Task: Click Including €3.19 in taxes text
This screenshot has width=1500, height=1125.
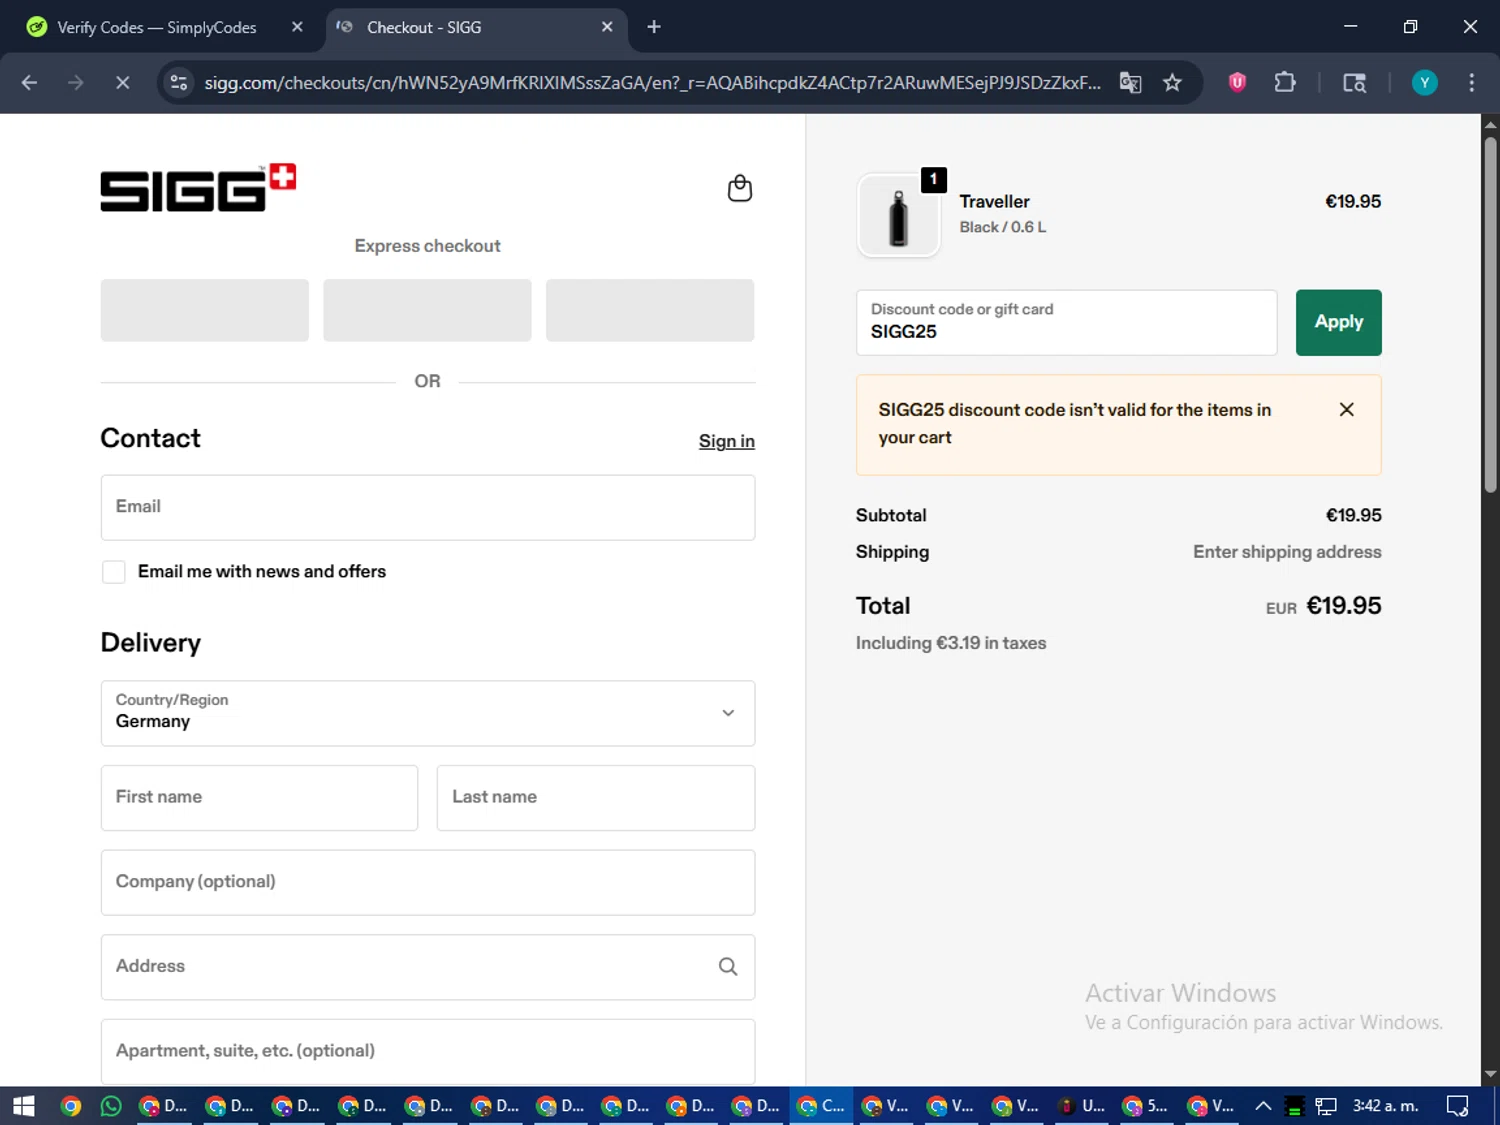Action: pyautogui.click(x=950, y=643)
